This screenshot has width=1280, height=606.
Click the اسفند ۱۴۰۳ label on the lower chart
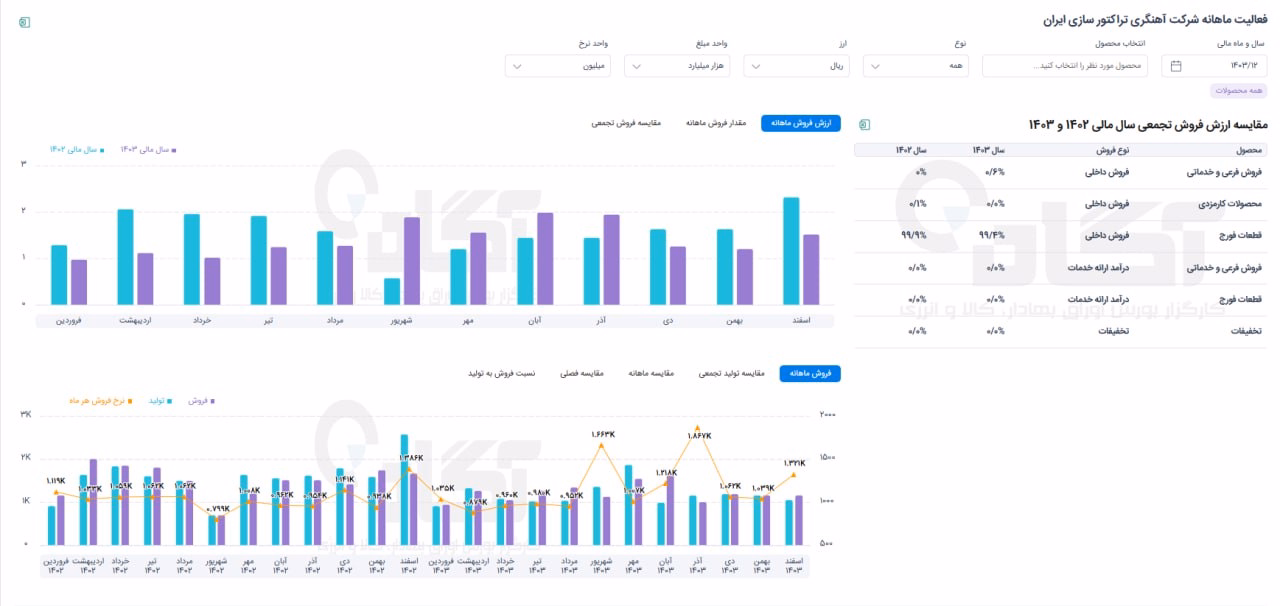pos(794,566)
